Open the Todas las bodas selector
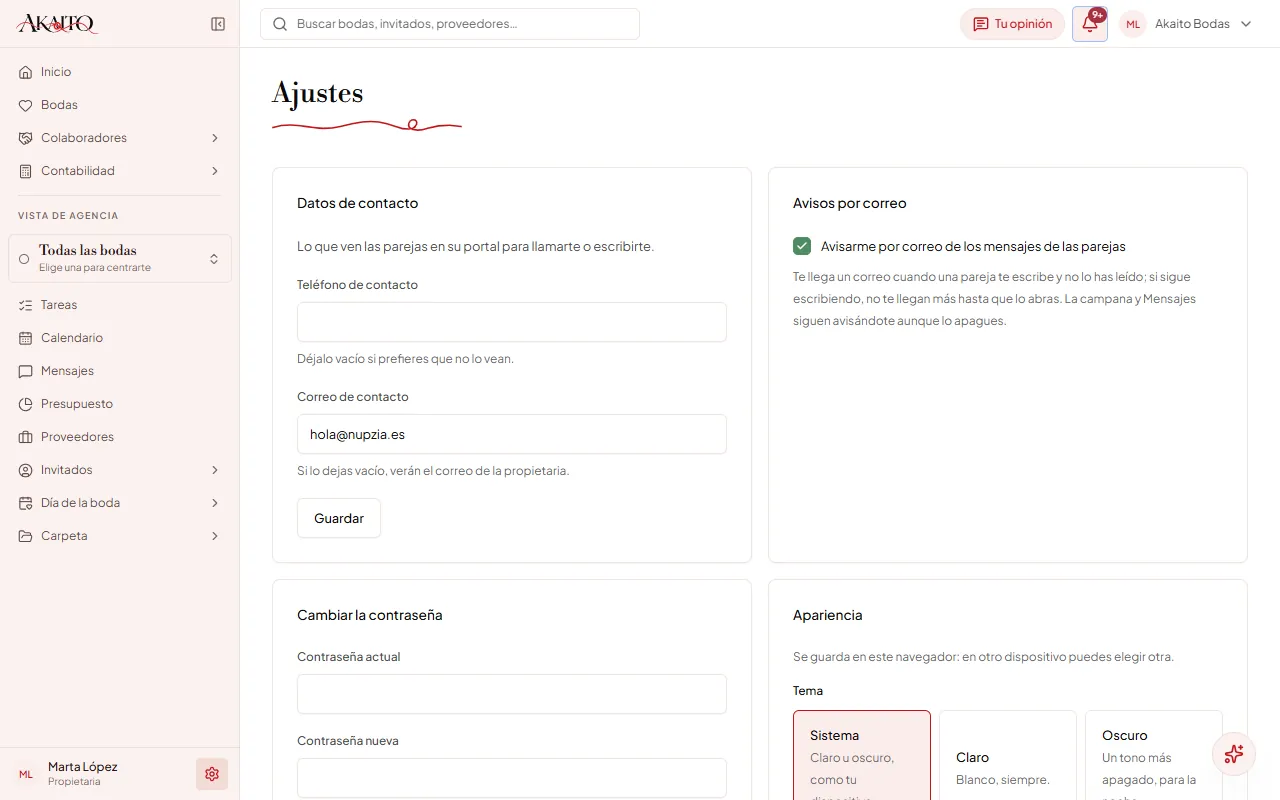 120,258
